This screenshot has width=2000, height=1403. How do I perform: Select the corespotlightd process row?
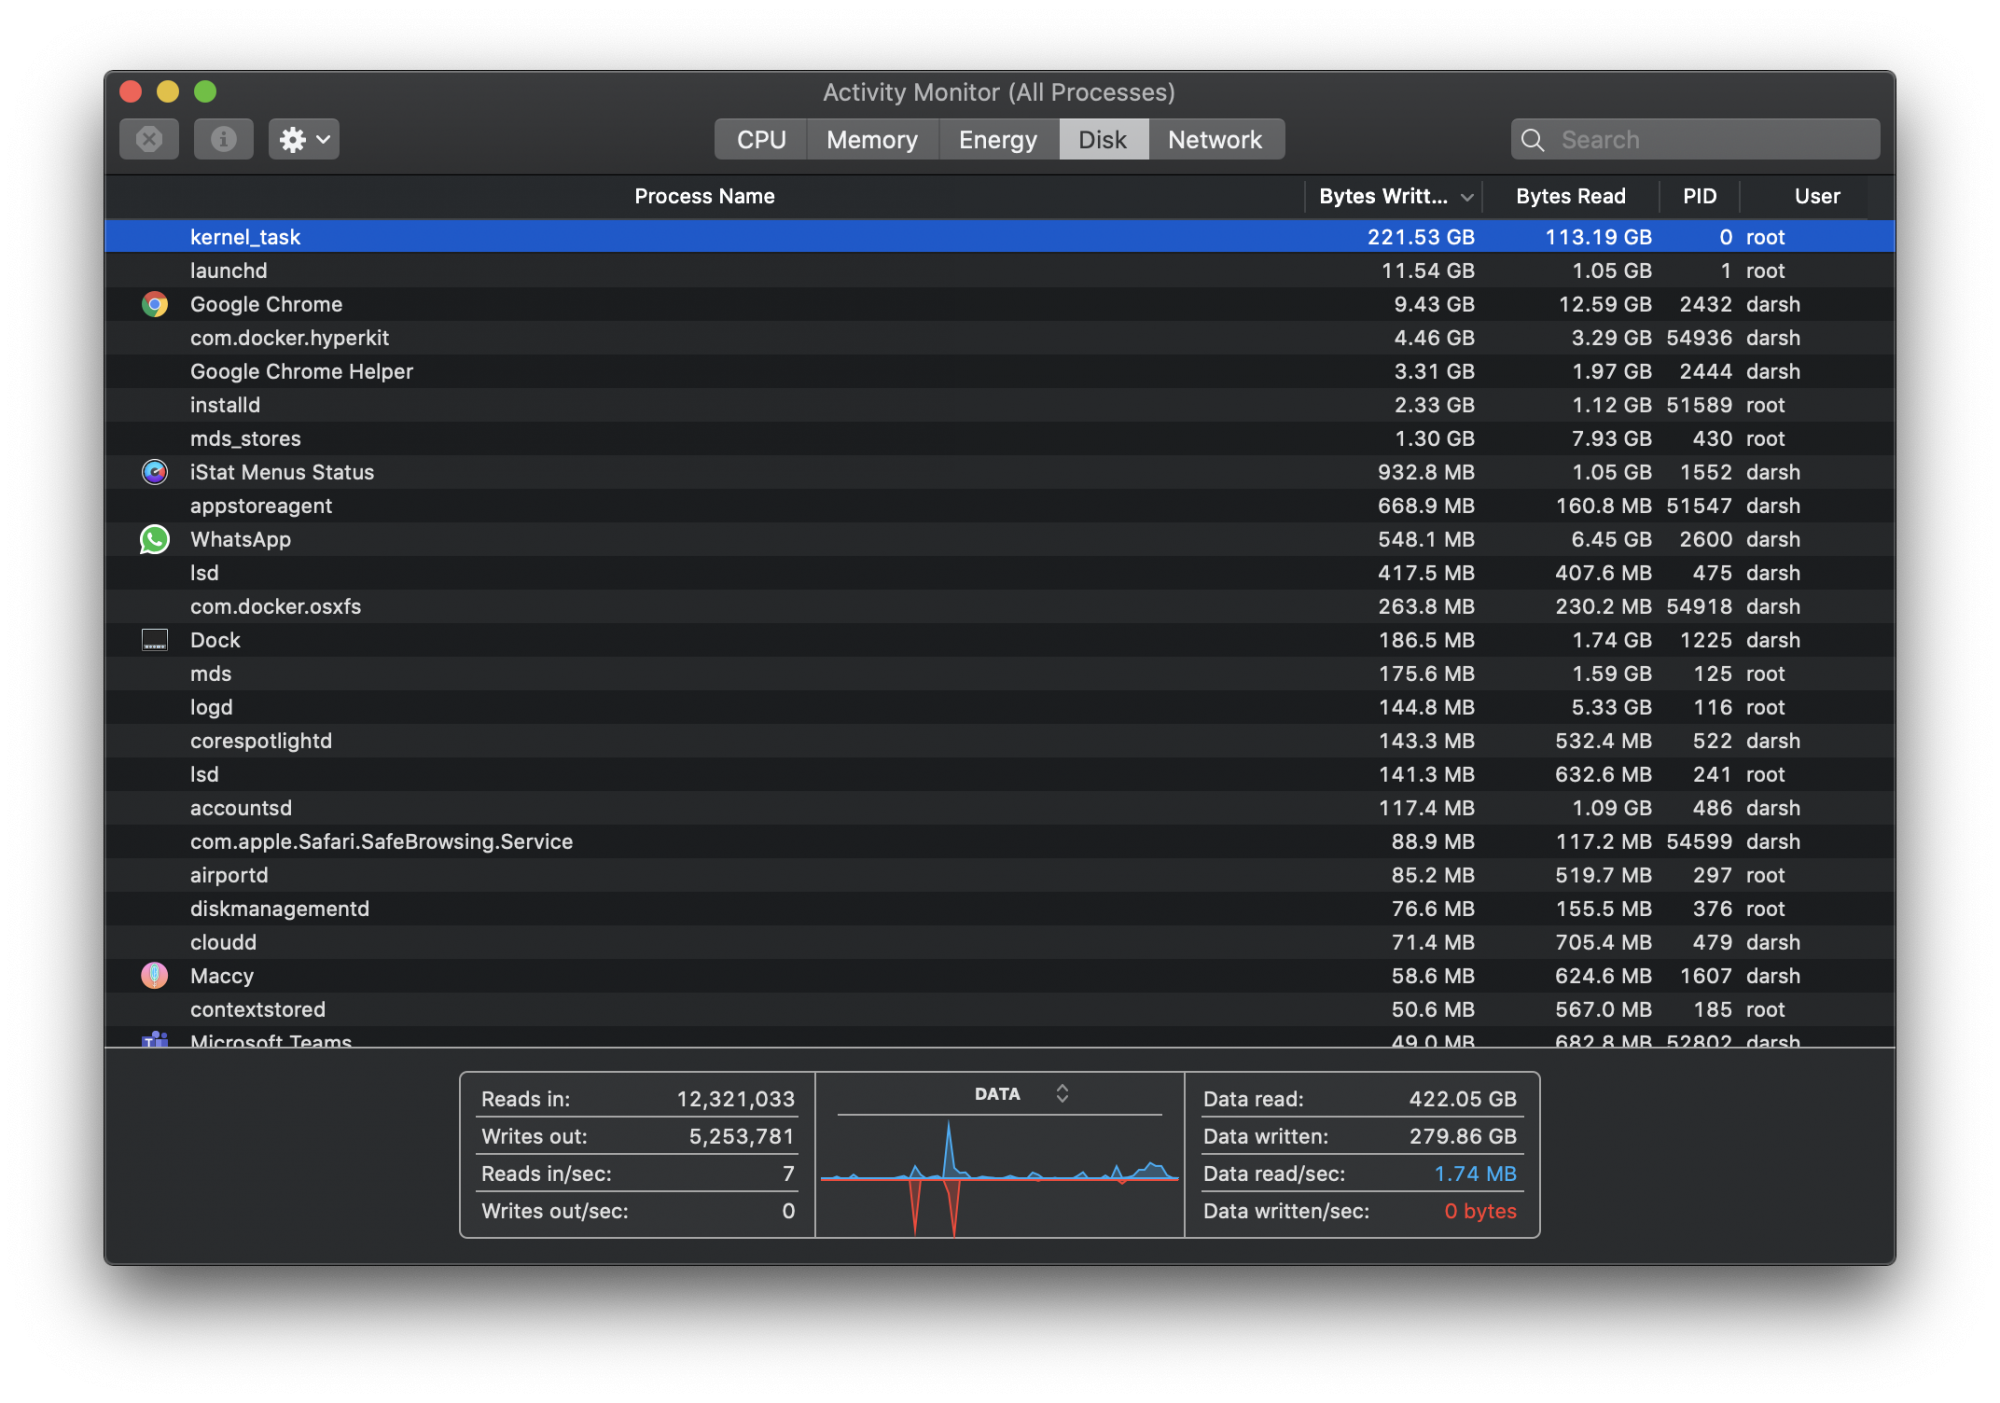point(1000,741)
